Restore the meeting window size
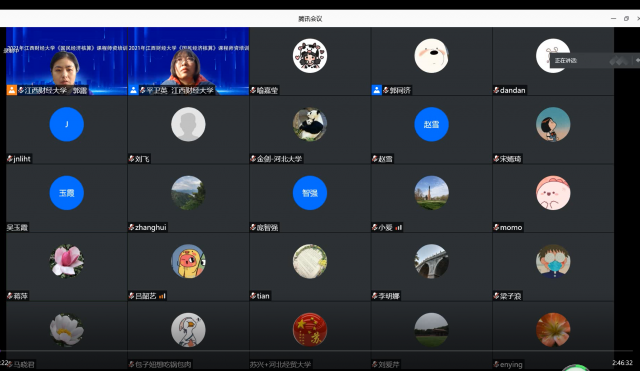Image resolution: width=640 pixels, height=371 pixels. click(x=626, y=18)
